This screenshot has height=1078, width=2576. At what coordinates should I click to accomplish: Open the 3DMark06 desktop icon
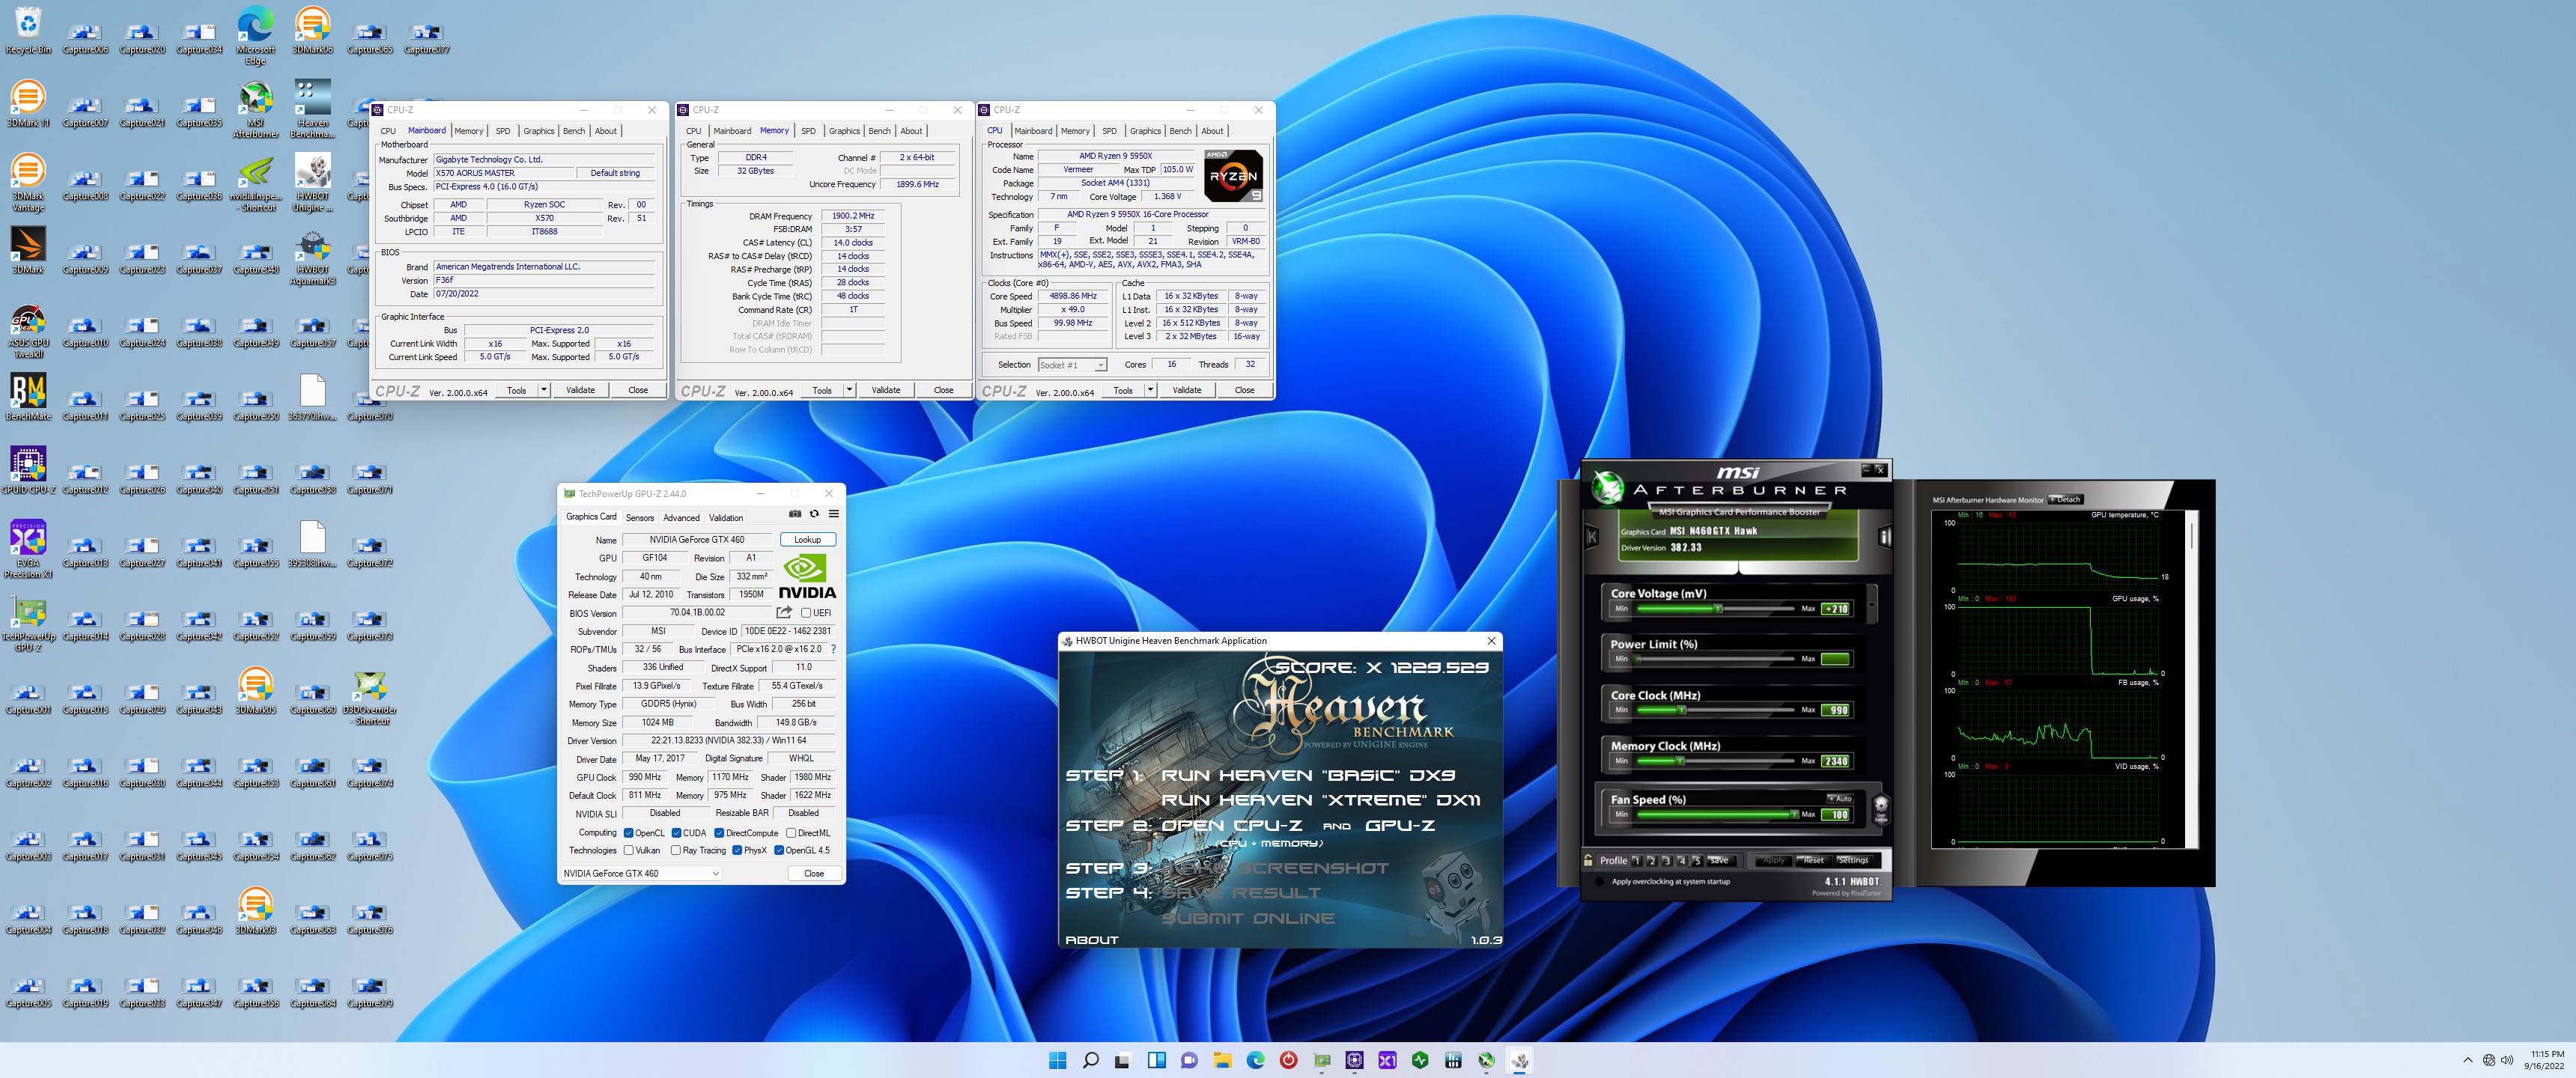[313, 29]
